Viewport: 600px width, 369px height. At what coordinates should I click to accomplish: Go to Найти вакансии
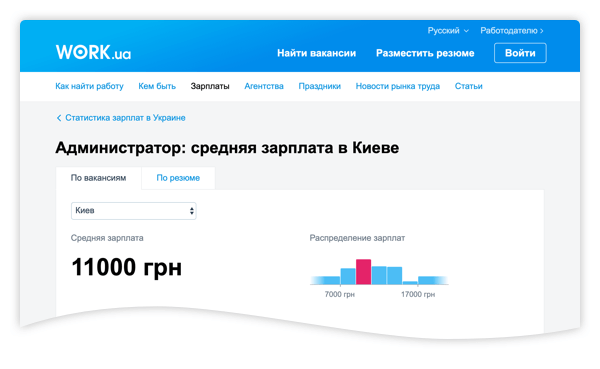[x=316, y=53]
